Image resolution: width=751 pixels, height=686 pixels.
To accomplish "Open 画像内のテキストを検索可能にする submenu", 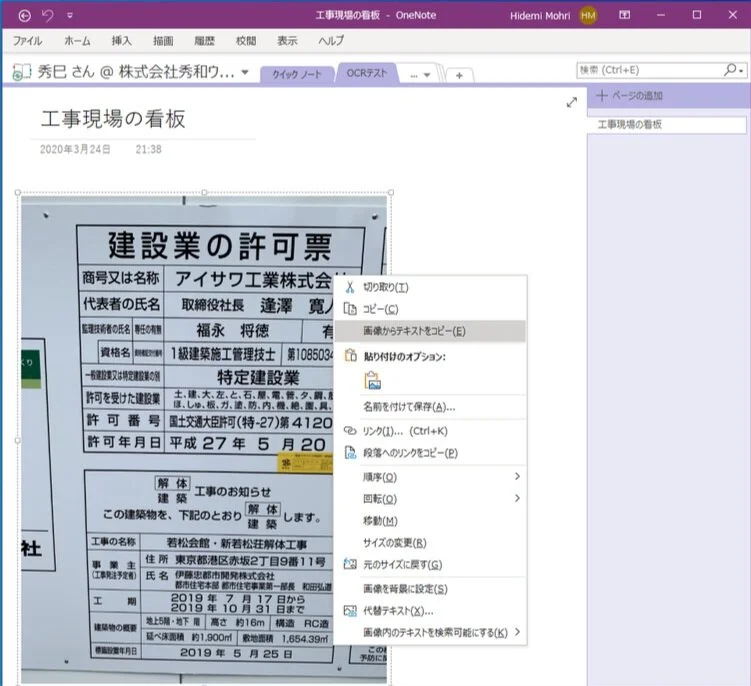I will coord(517,632).
